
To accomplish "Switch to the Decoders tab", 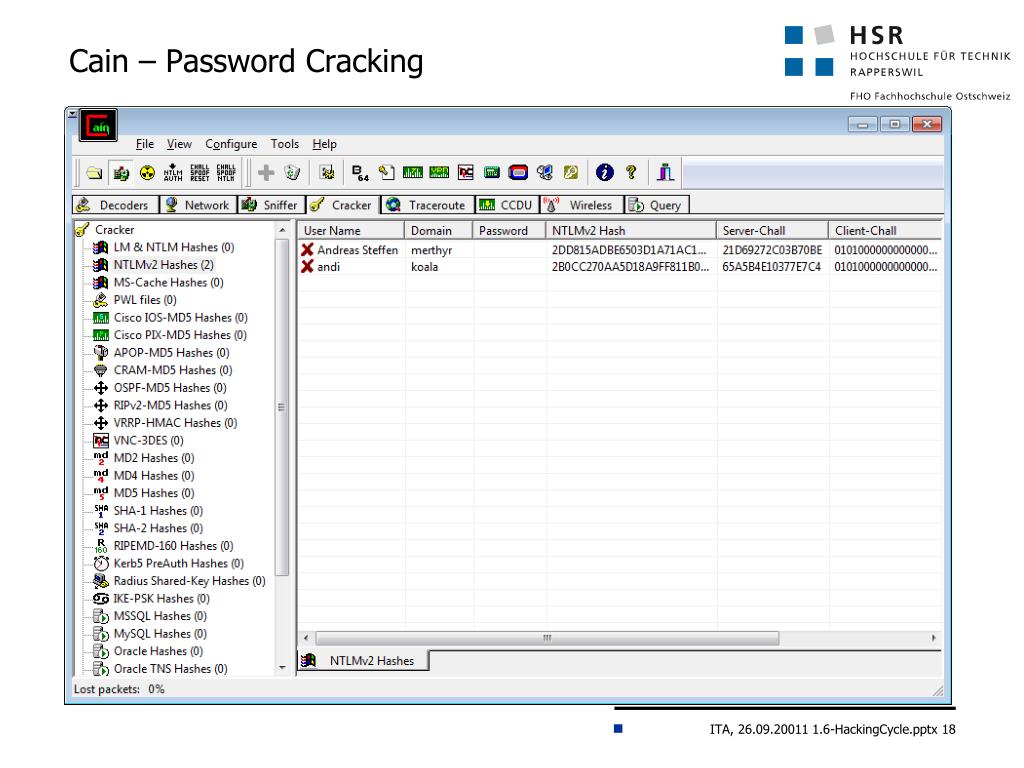I will [115, 205].
